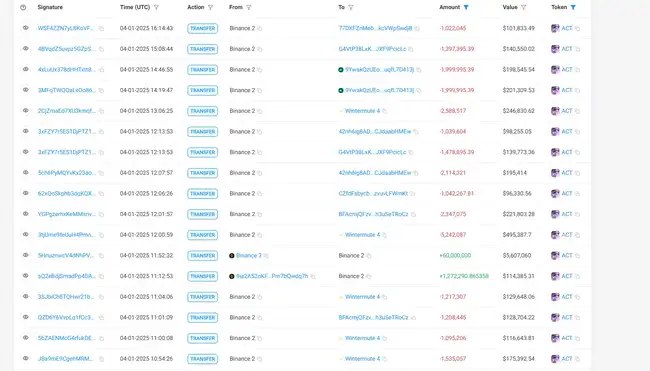Image resolution: width=650 pixels, height=371 pixels.
Task: Copy Binance 2 address in first row
Action: pyautogui.click(x=260, y=29)
